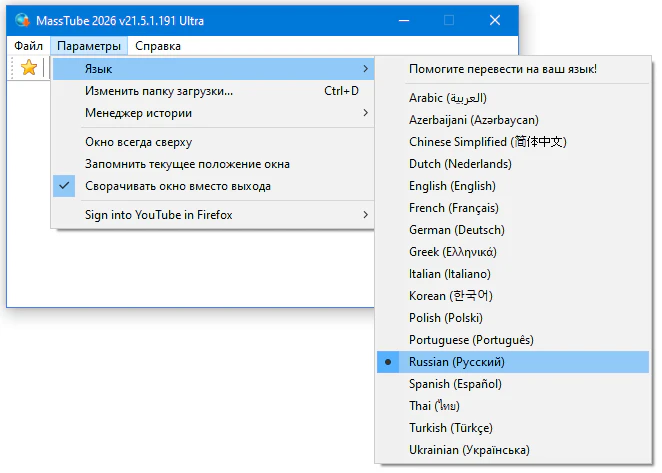Minimize the MassTube window
Viewport: 662px width, 473px height.
403,20
